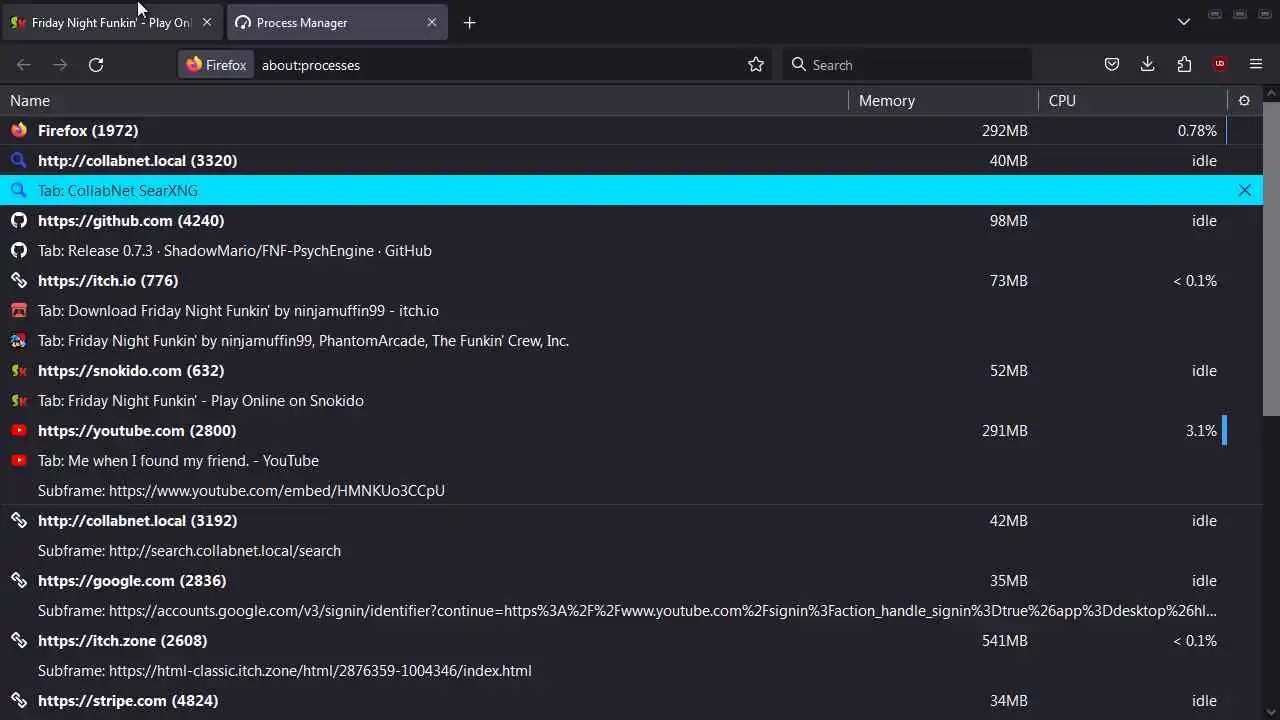Sort processes by the Name column header

pyautogui.click(x=424, y=100)
